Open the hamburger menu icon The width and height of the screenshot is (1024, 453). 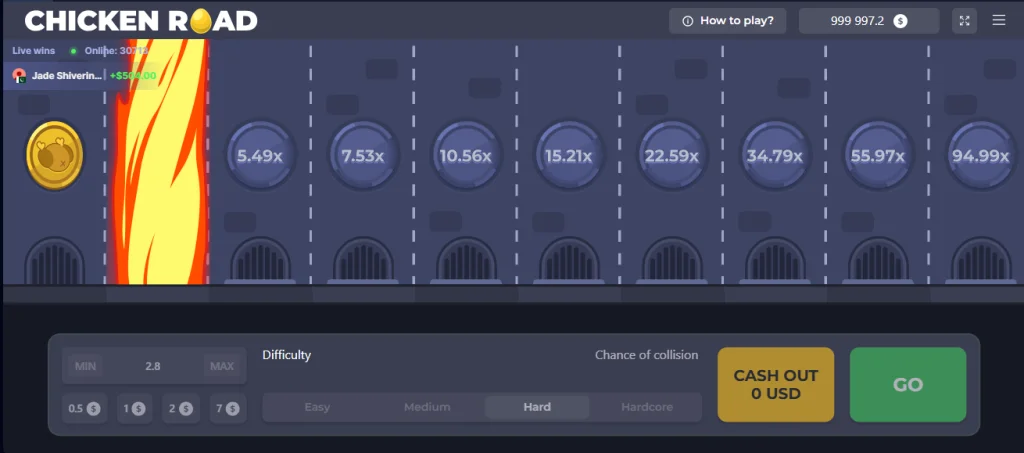coord(999,20)
